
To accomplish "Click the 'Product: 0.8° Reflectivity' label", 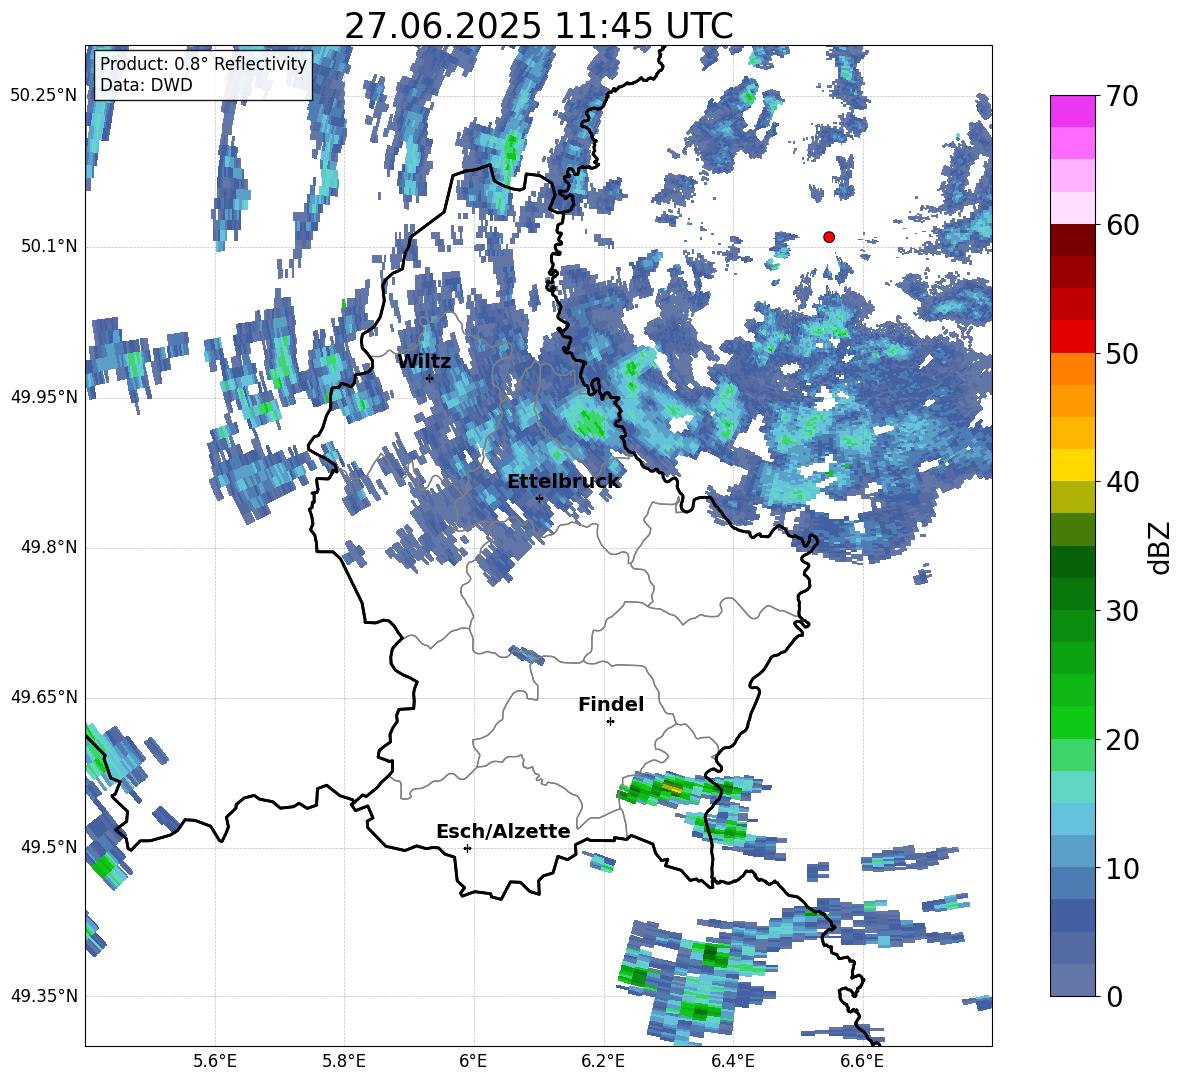I will [203, 63].
